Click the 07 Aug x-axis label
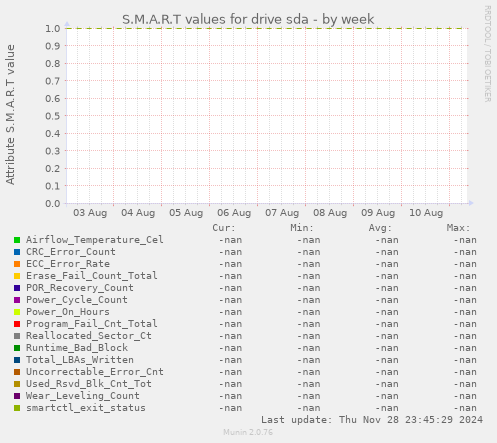Image resolution: width=497 pixels, height=443 pixels. 282,213
